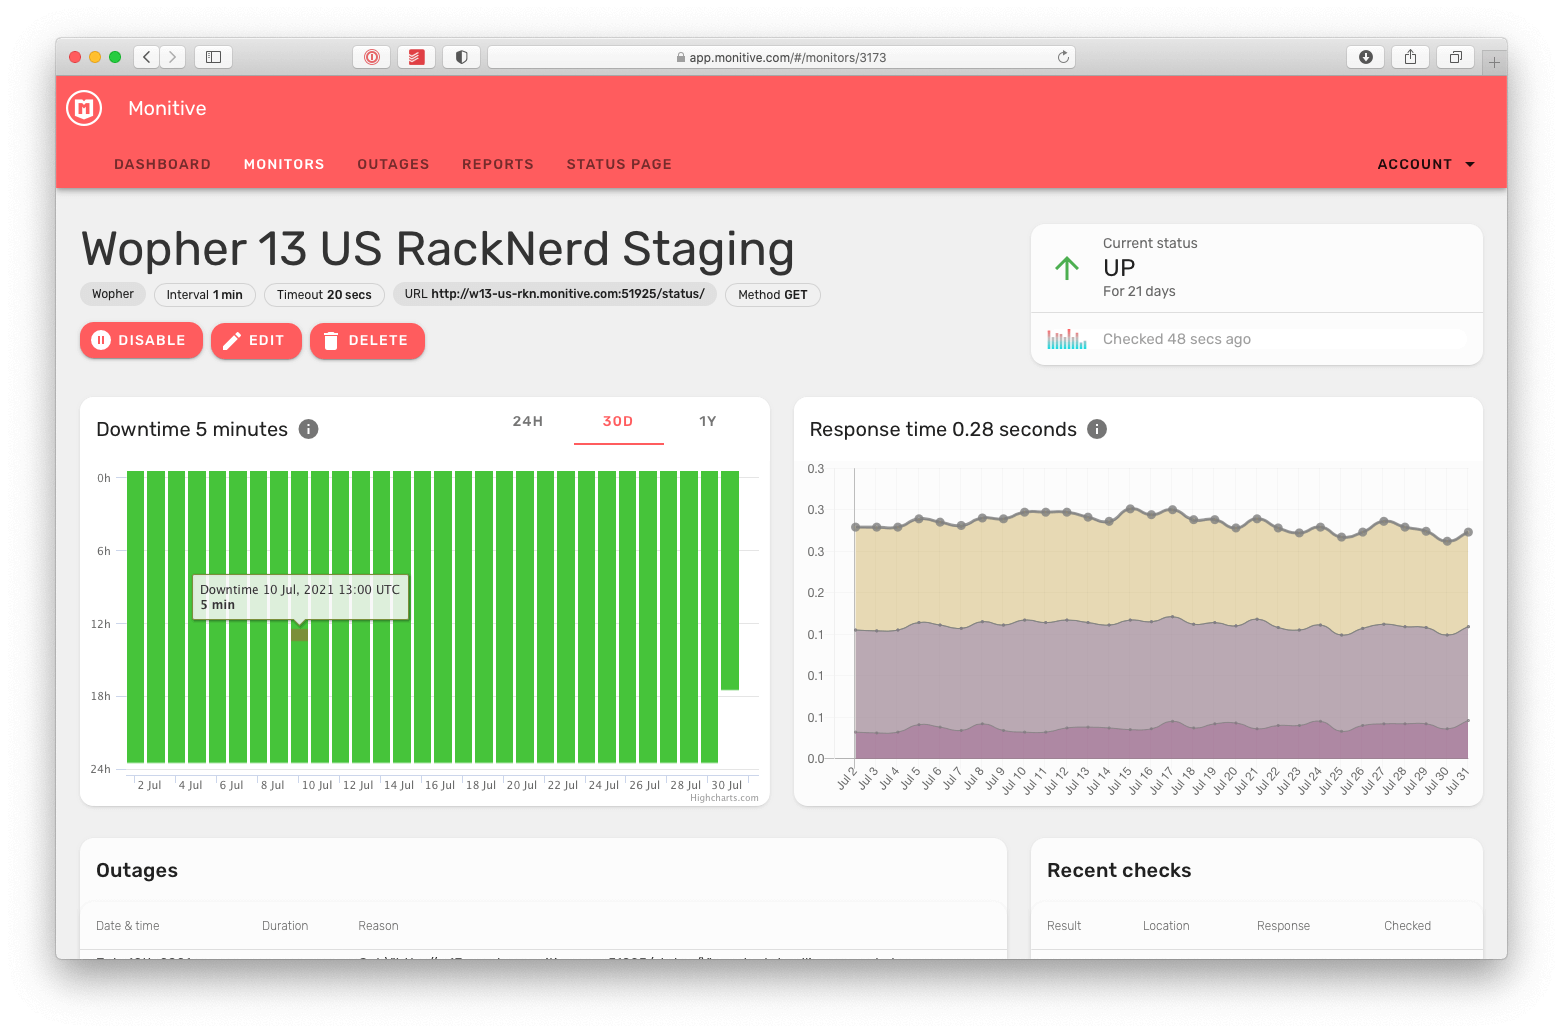Viewport: 1563px width, 1033px height.
Task: Click the DELETE monitor button
Action: point(367,341)
